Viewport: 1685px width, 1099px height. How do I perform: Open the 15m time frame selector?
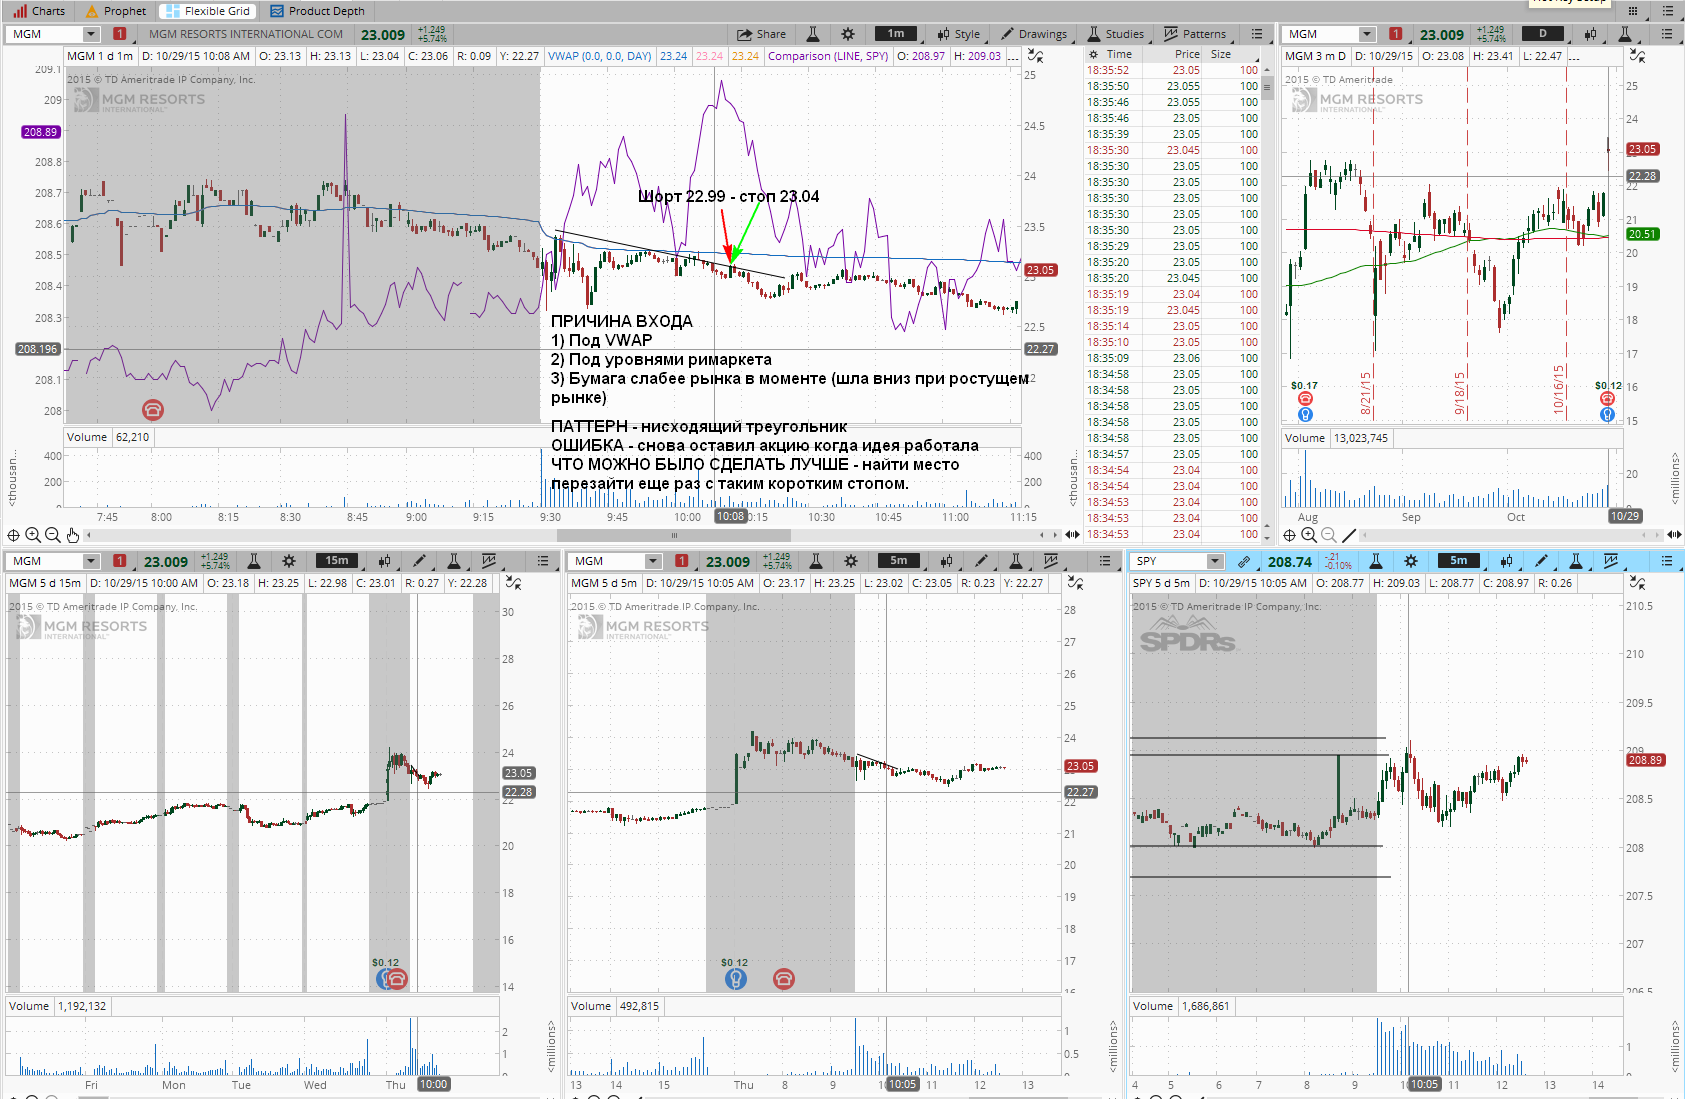point(337,561)
